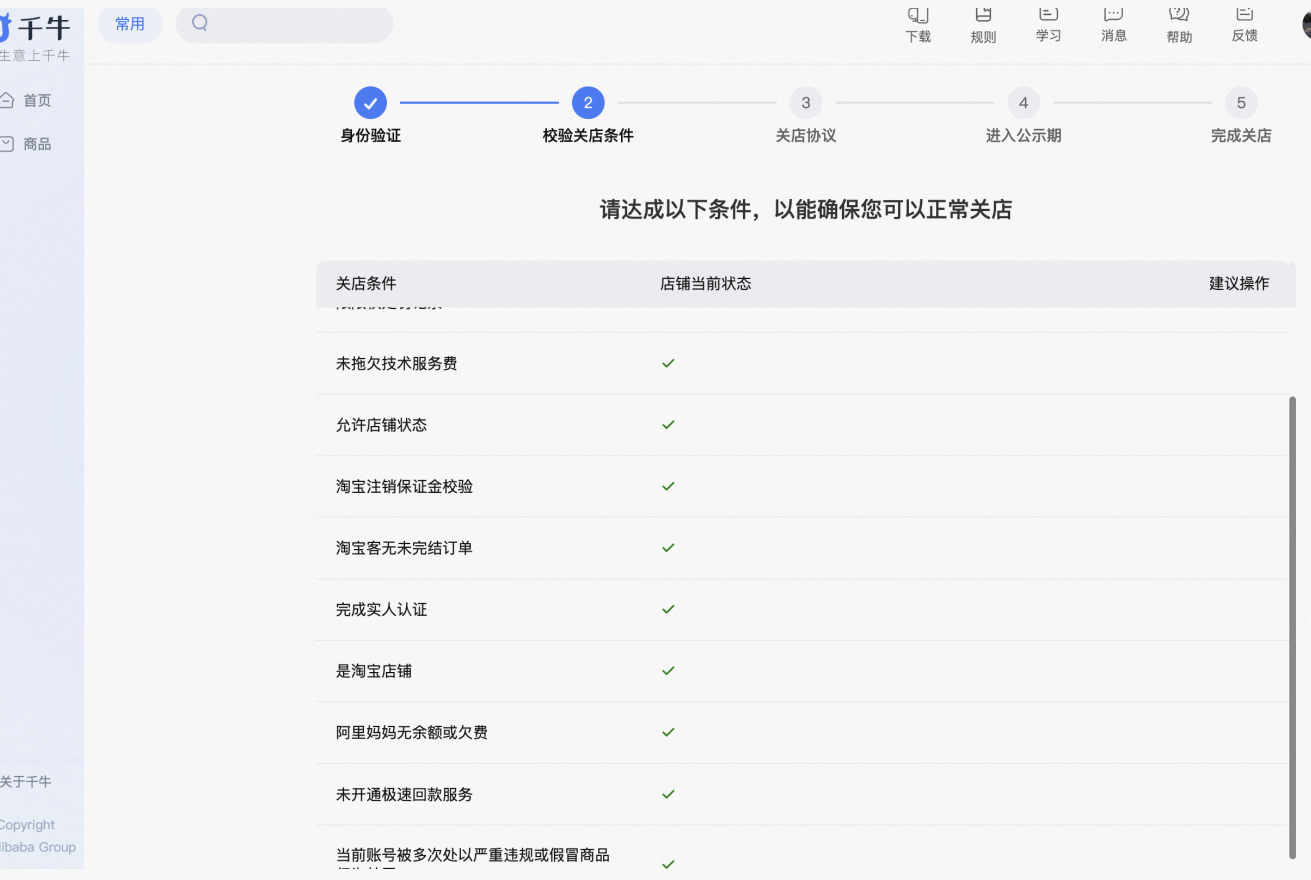Open the 下载 download panel icon
Image resolution: width=1311 pixels, height=880 pixels.
tap(917, 24)
